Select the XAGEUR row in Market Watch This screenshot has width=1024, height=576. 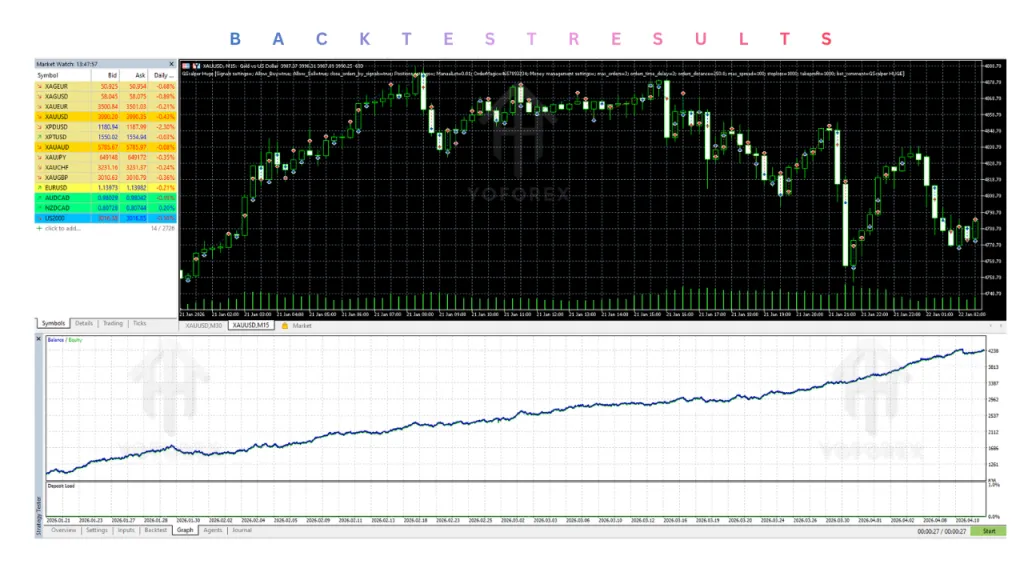click(105, 86)
